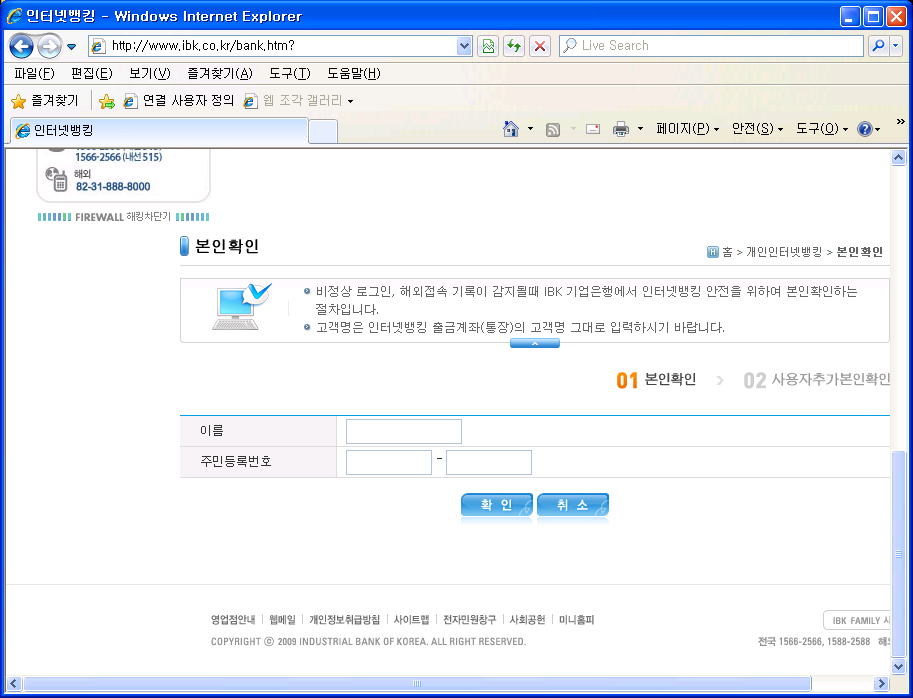Open the 즐겨찾기(A) menu
The height and width of the screenshot is (698, 913).
tap(220, 73)
